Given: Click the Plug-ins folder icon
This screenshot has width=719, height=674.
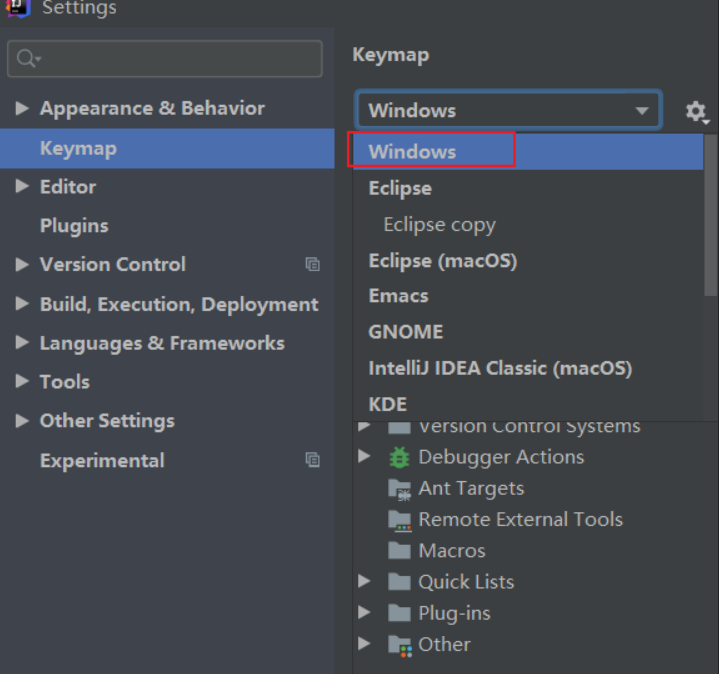Looking at the screenshot, I should pos(400,613).
